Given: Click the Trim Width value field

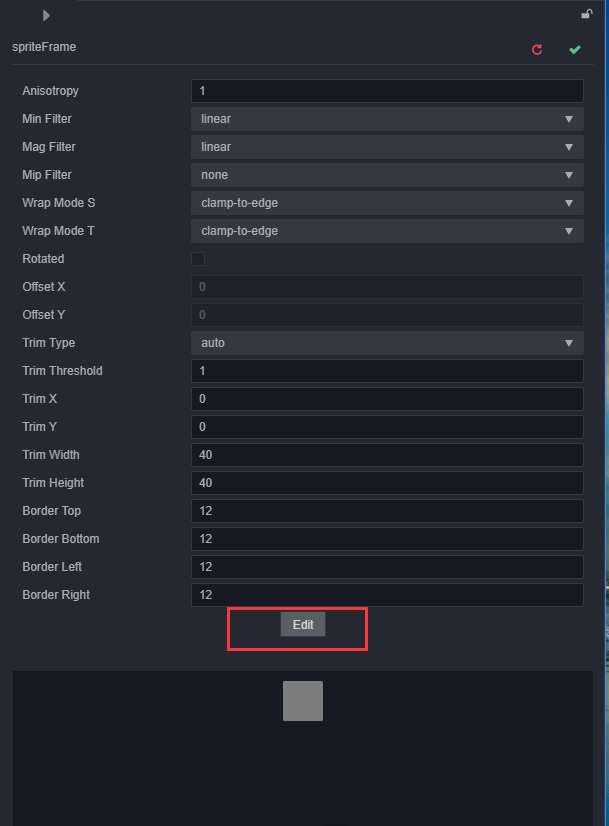Looking at the screenshot, I should 386,455.
